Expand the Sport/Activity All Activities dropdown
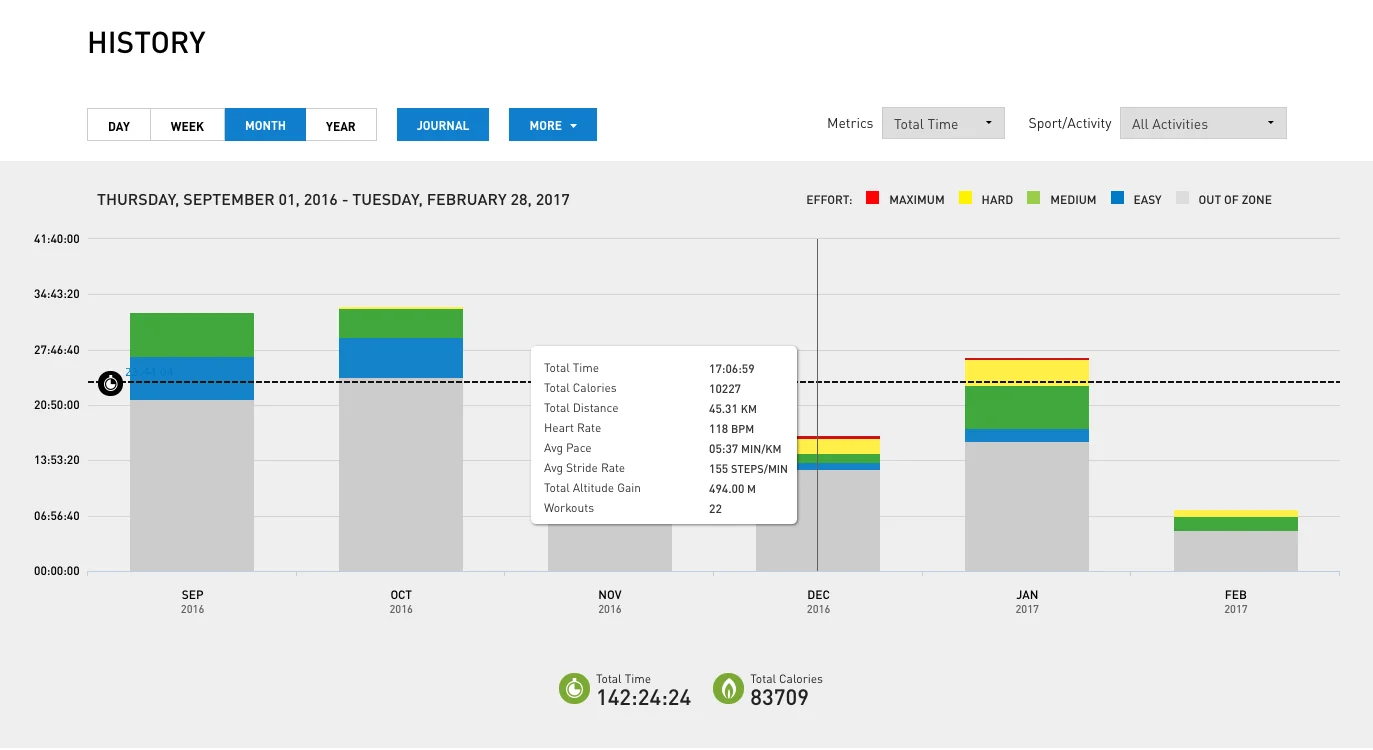 [1202, 124]
